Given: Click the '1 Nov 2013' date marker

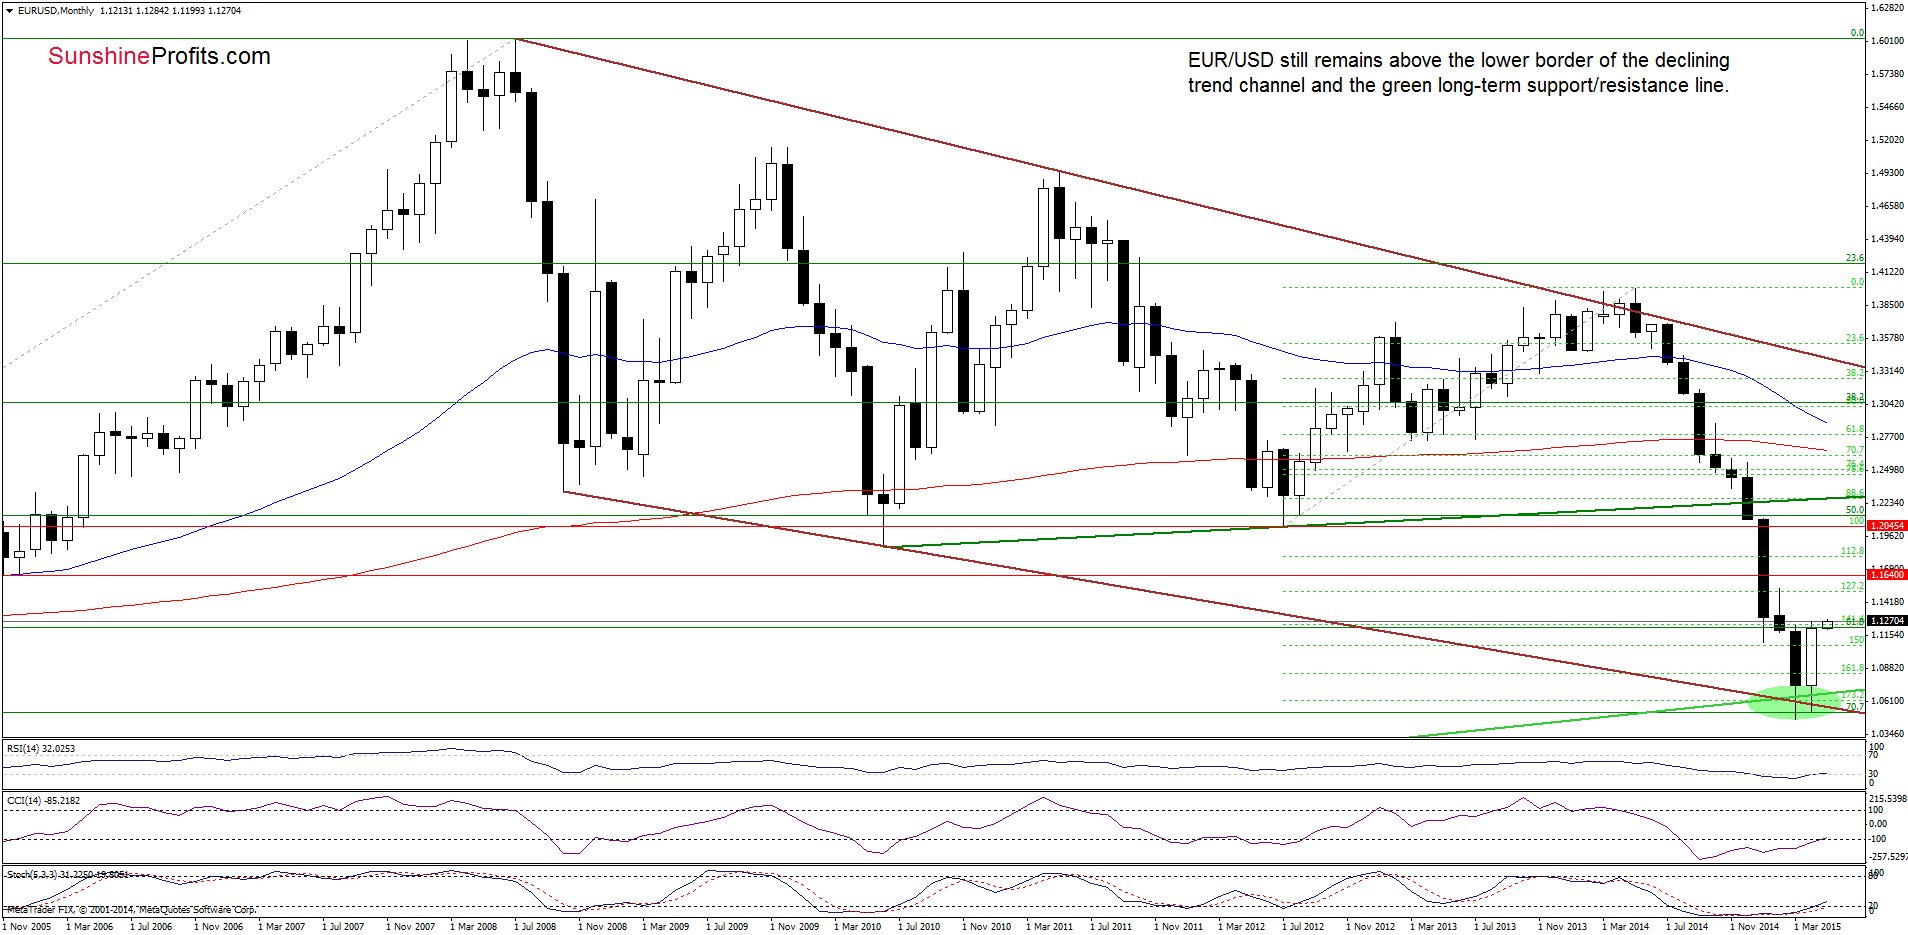Looking at the screenshot, I should click(1562, 927).
